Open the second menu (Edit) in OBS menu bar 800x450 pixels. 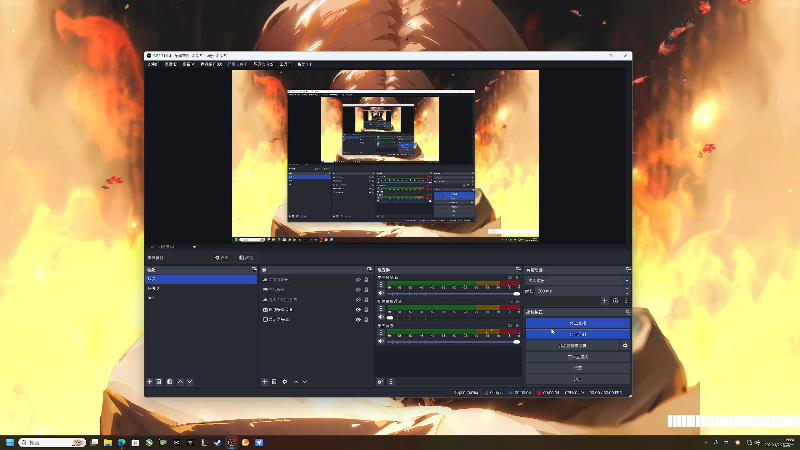click(x=170, y=64)
